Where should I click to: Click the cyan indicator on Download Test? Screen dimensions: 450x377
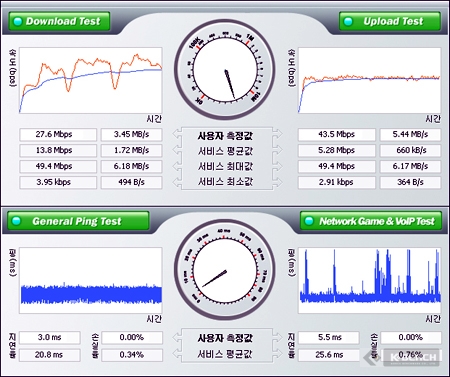[17, 21]
